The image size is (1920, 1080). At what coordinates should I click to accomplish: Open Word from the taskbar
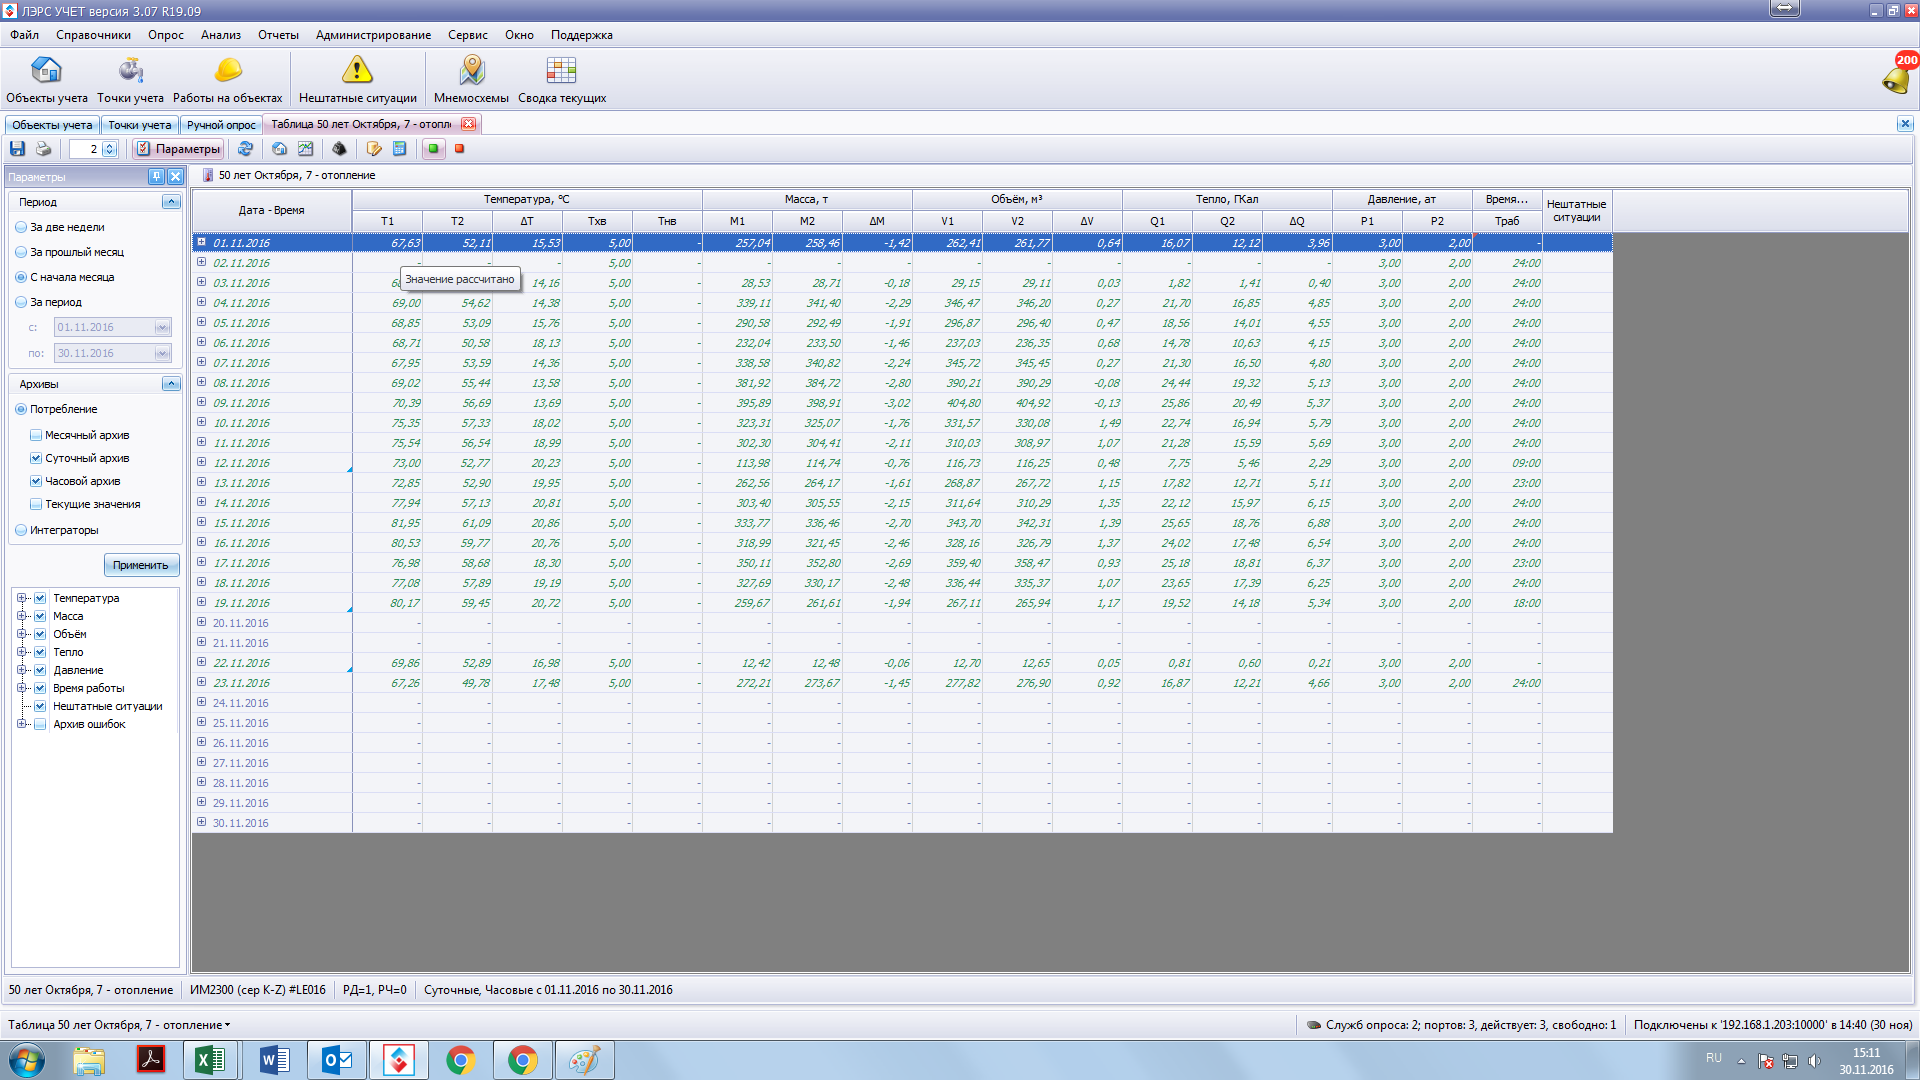tap(274, 1060)
